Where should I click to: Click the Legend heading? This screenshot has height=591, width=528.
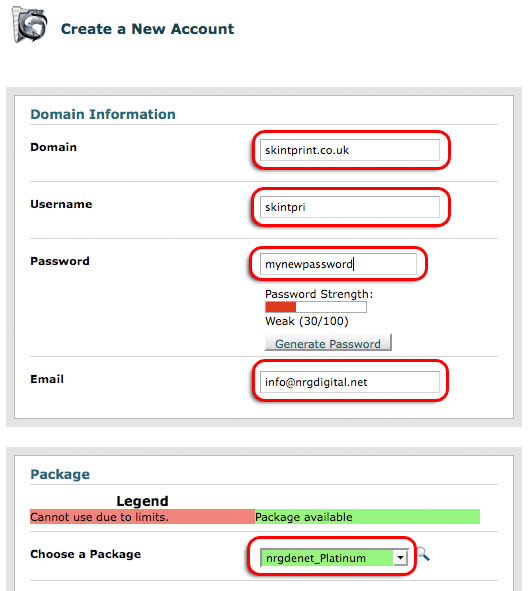click(x=142, y=501)
